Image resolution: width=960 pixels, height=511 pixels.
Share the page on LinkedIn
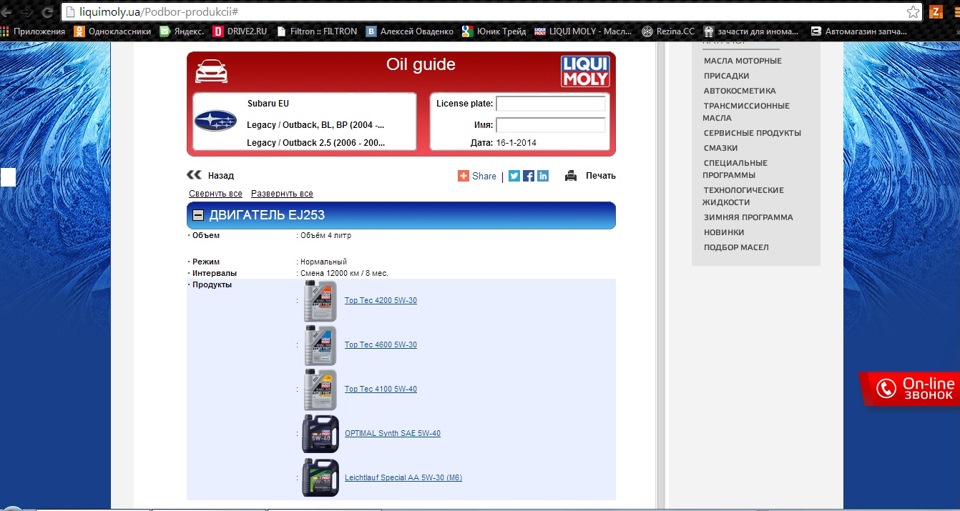[x=543, y=176]
